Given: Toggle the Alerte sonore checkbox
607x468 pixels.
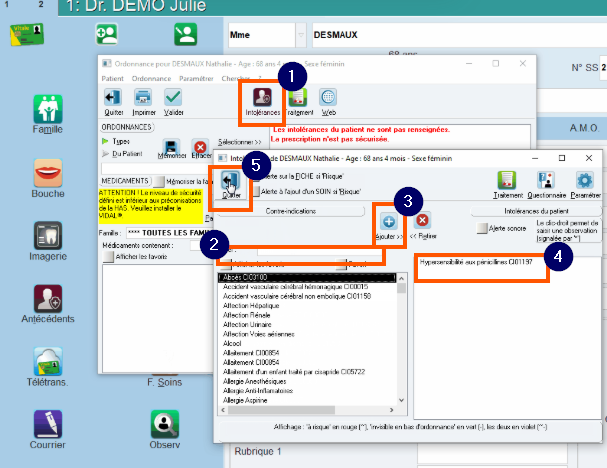Looking at the screenshot, I should click(482, 228).
